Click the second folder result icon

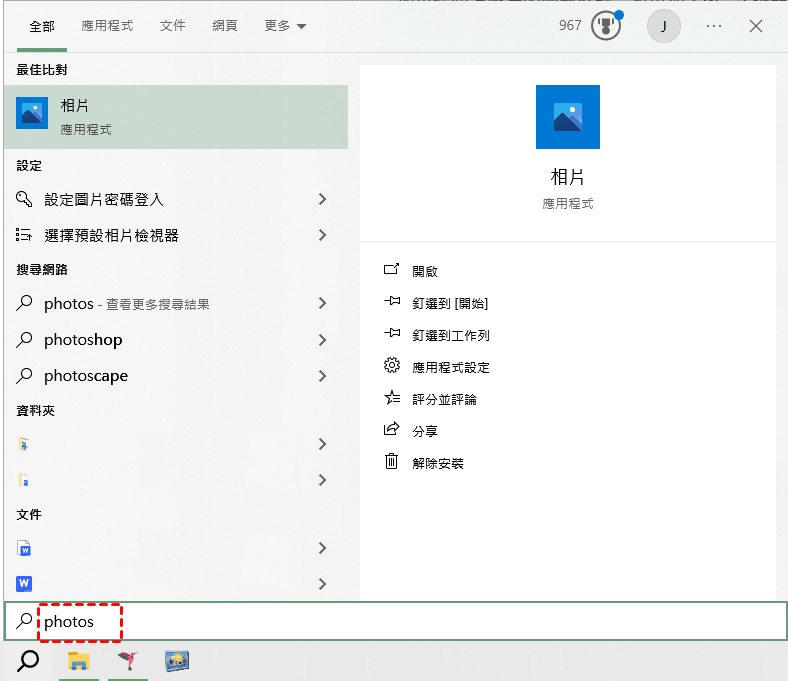[x=24, y=480]
